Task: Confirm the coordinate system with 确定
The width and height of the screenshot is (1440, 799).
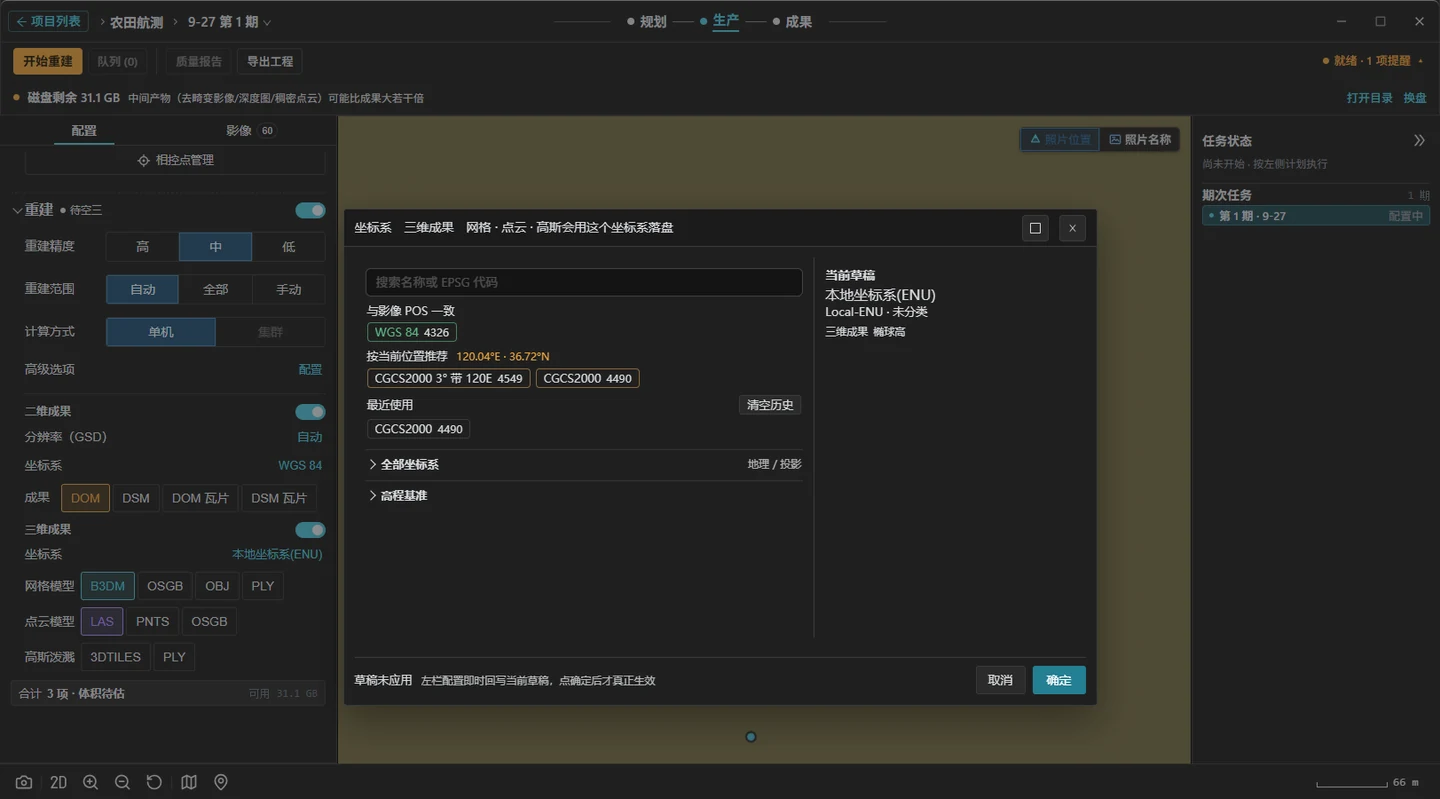Action: (x=1059, y=680)
